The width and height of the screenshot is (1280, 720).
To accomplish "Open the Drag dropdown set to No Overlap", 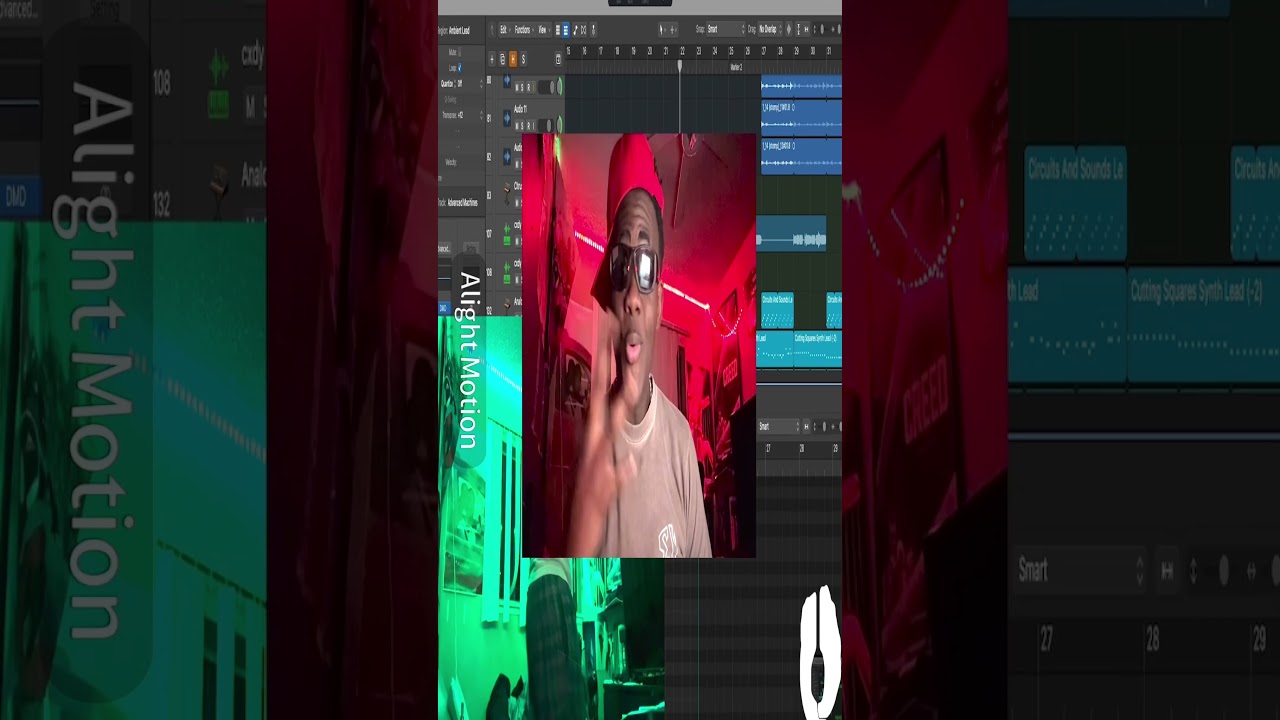I will 769,29.
